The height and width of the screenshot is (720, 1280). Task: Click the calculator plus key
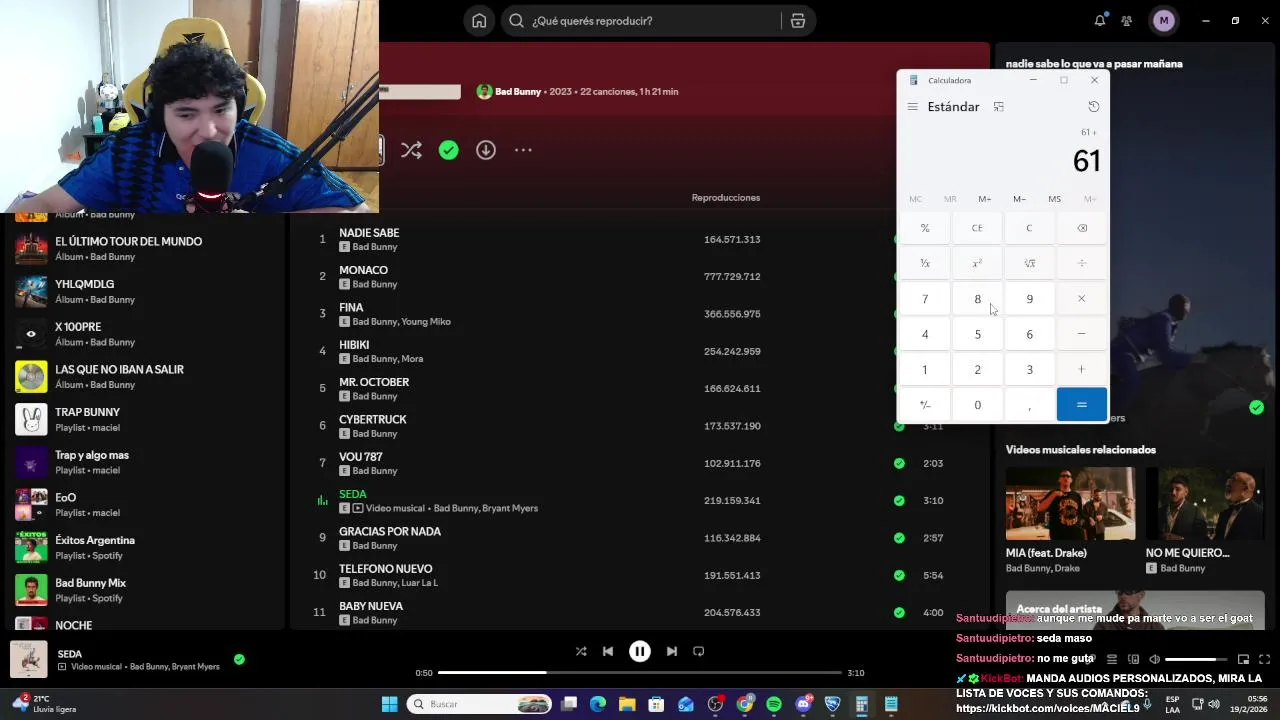[x=1081, y=370]
